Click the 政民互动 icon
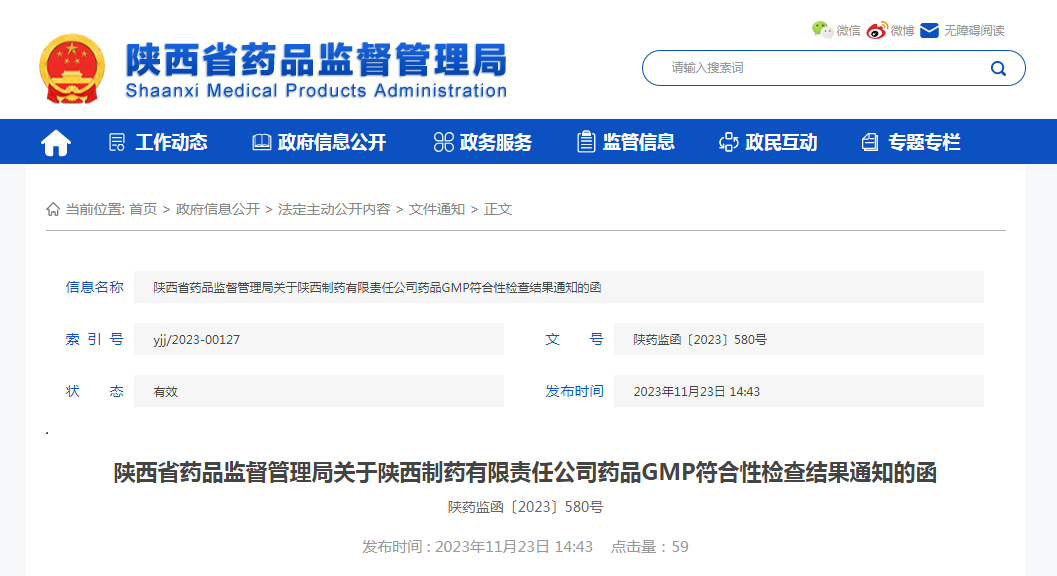 [729, 142]
